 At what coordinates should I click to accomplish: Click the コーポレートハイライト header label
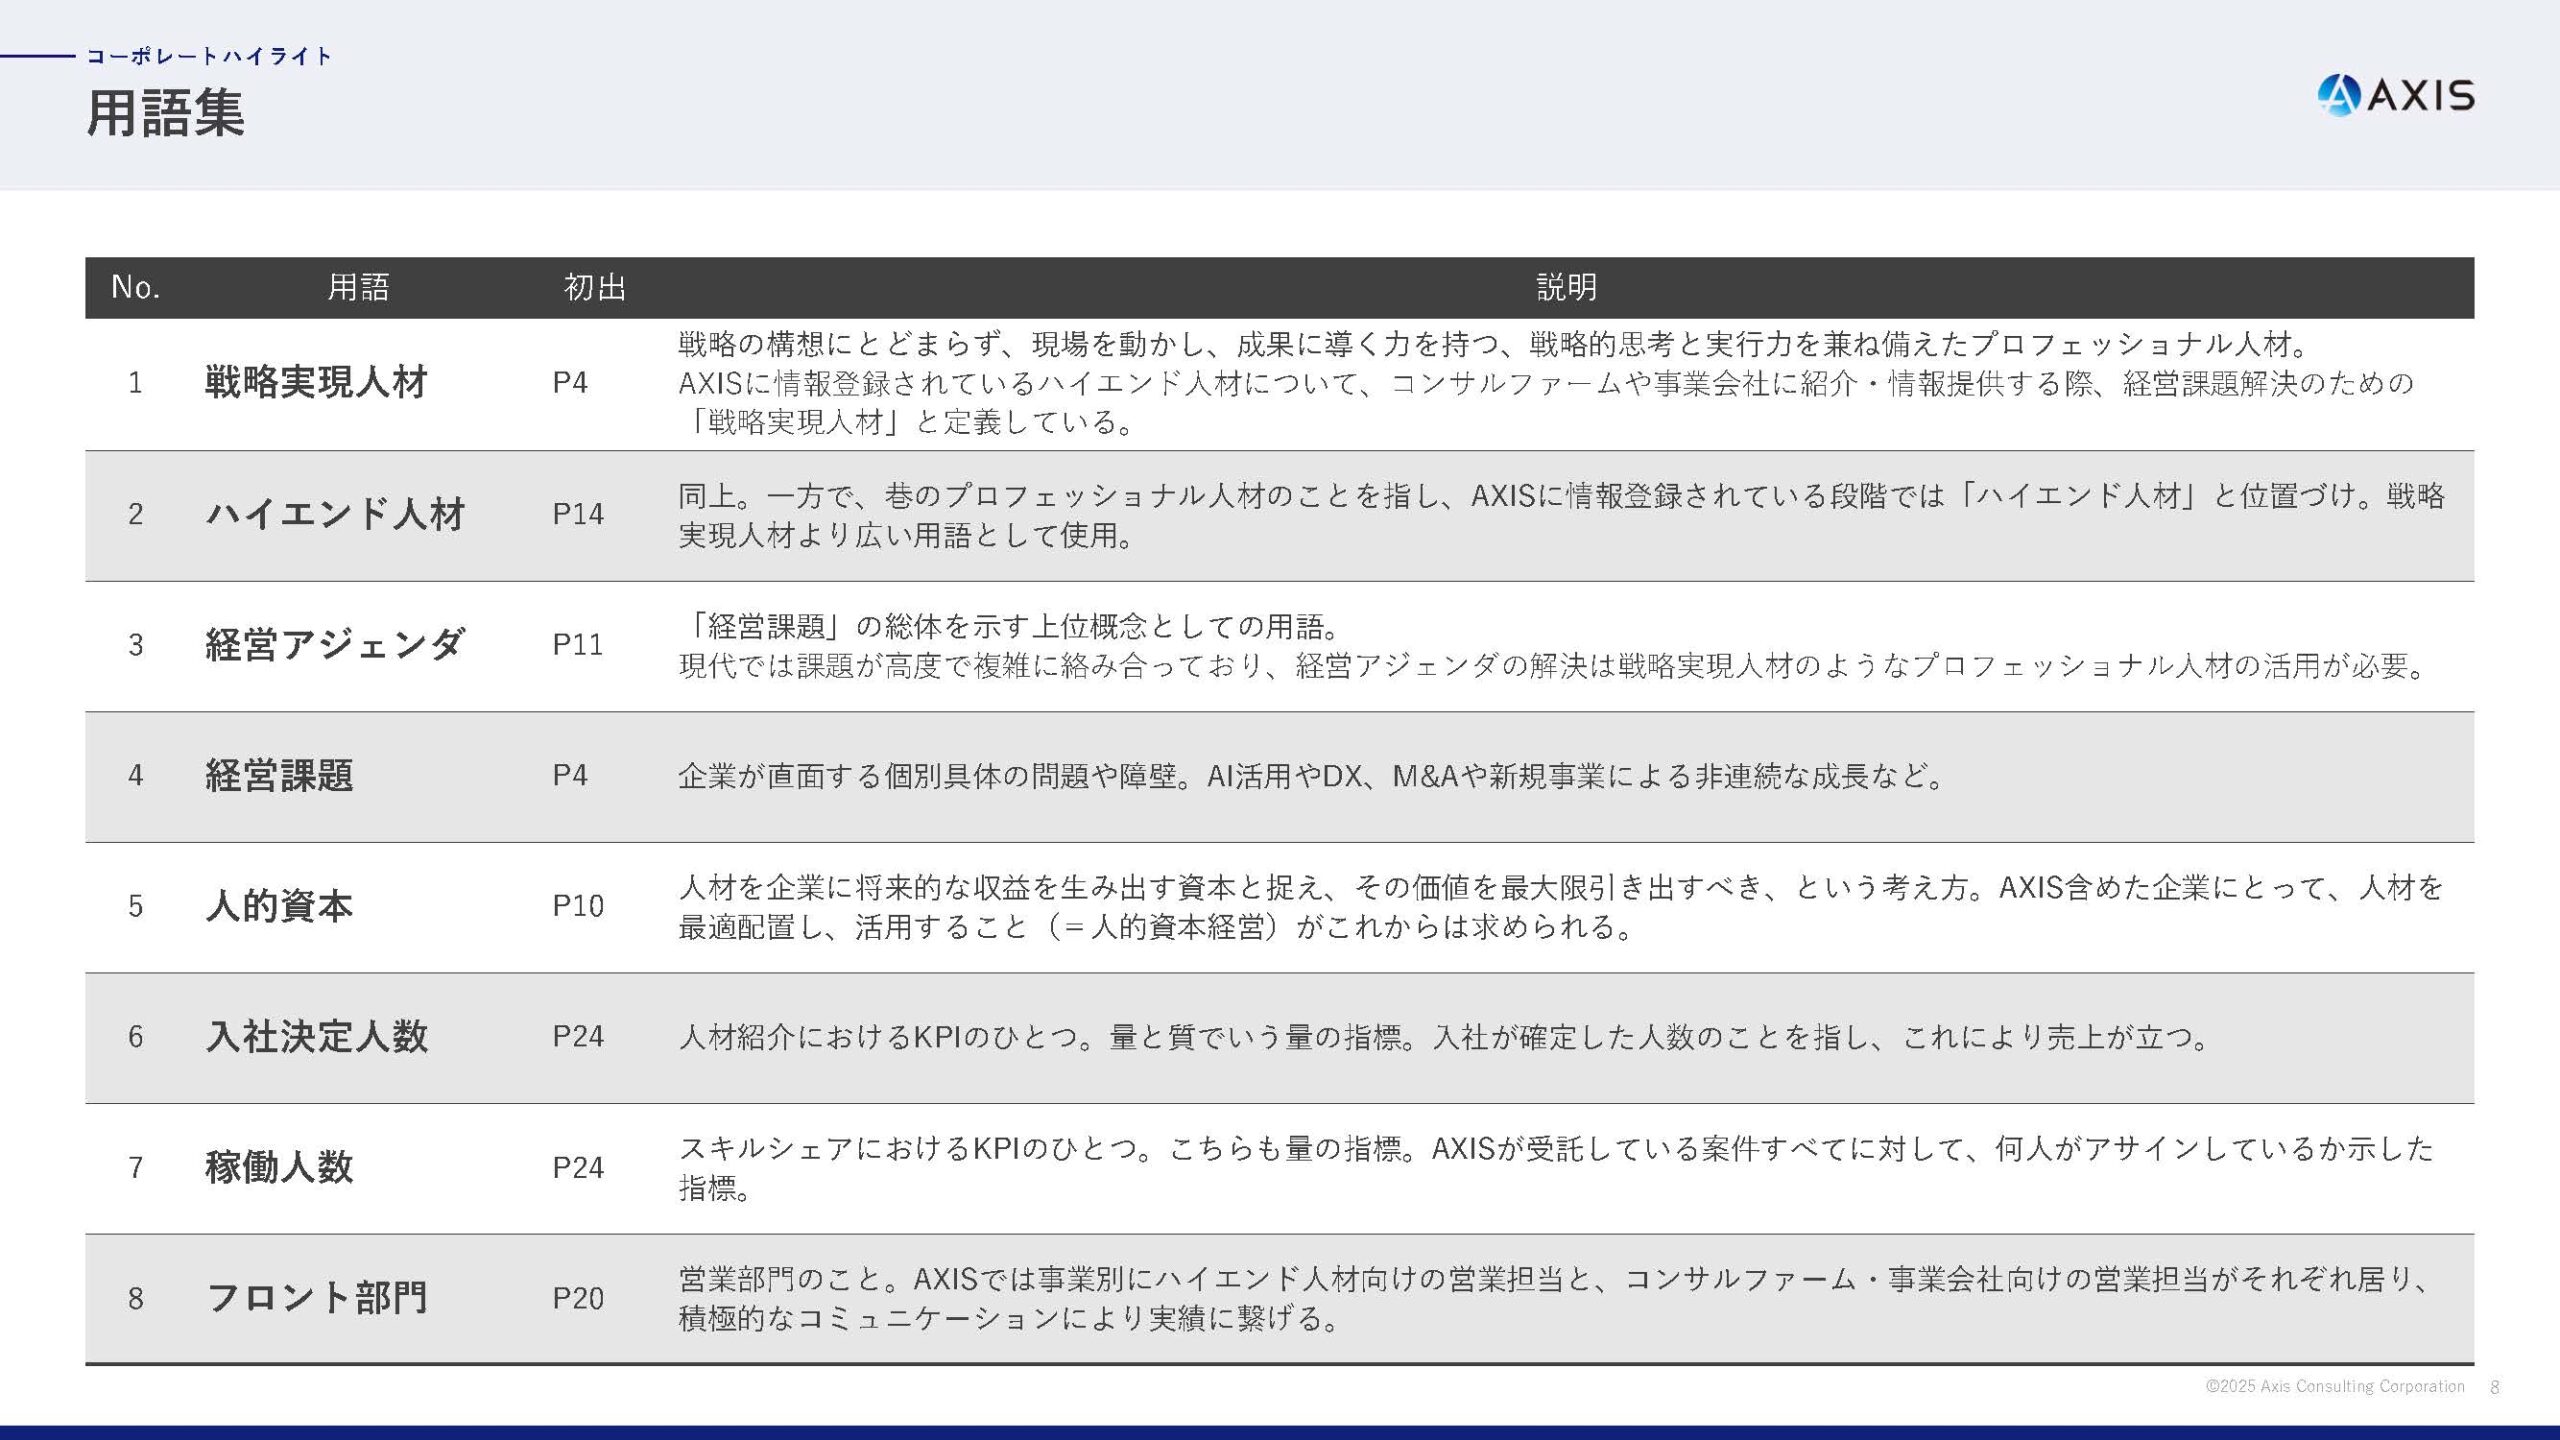(209, 57)
